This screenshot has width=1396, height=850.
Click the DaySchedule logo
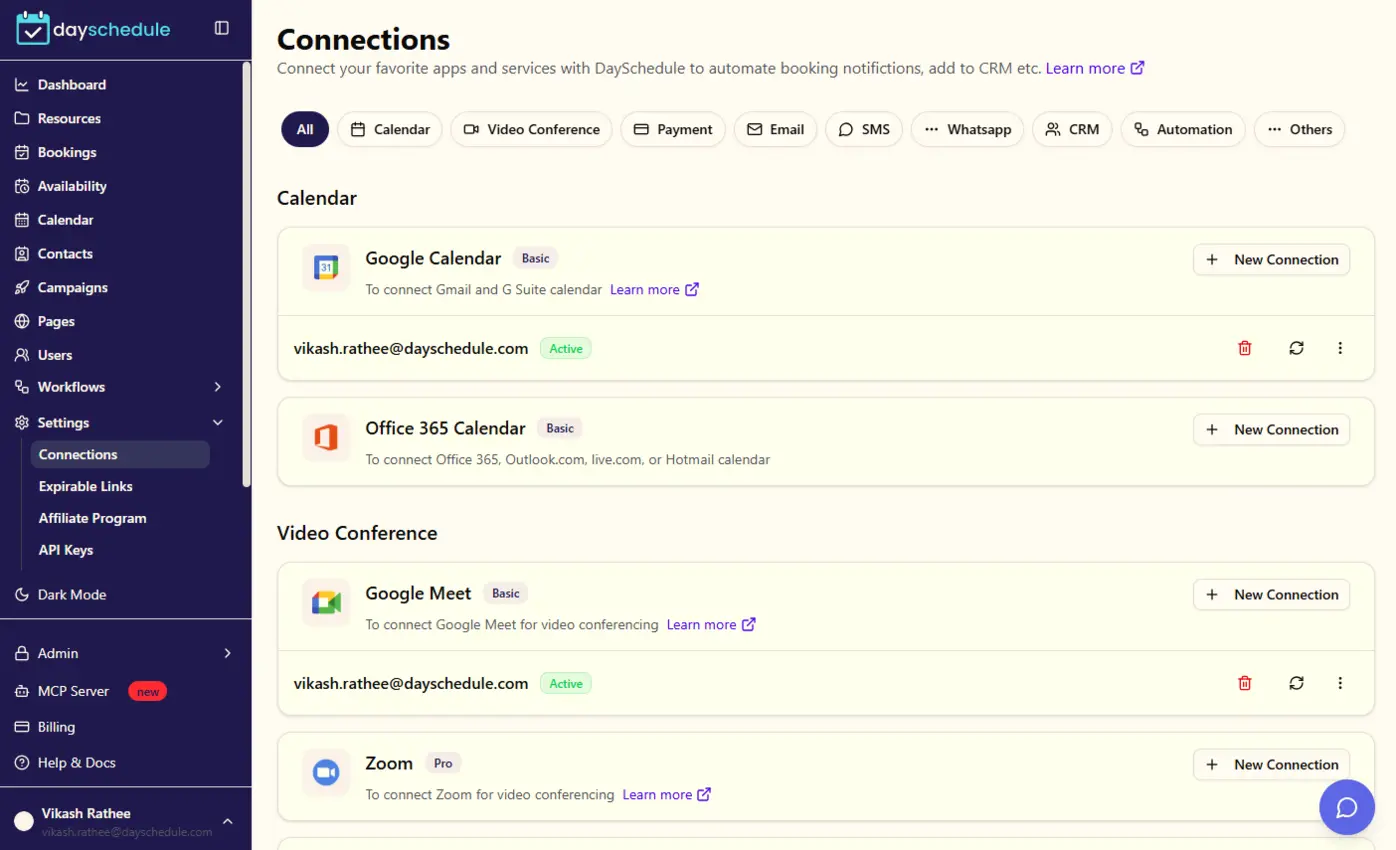click(93, 29)
